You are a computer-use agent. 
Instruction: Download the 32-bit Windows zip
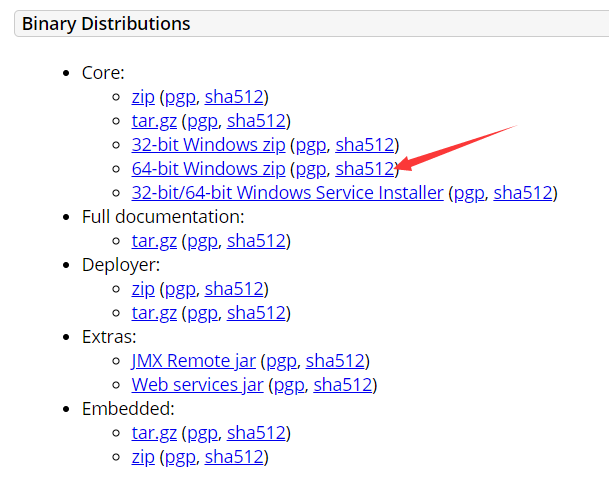pyautogui.click(x=209, y=145)
